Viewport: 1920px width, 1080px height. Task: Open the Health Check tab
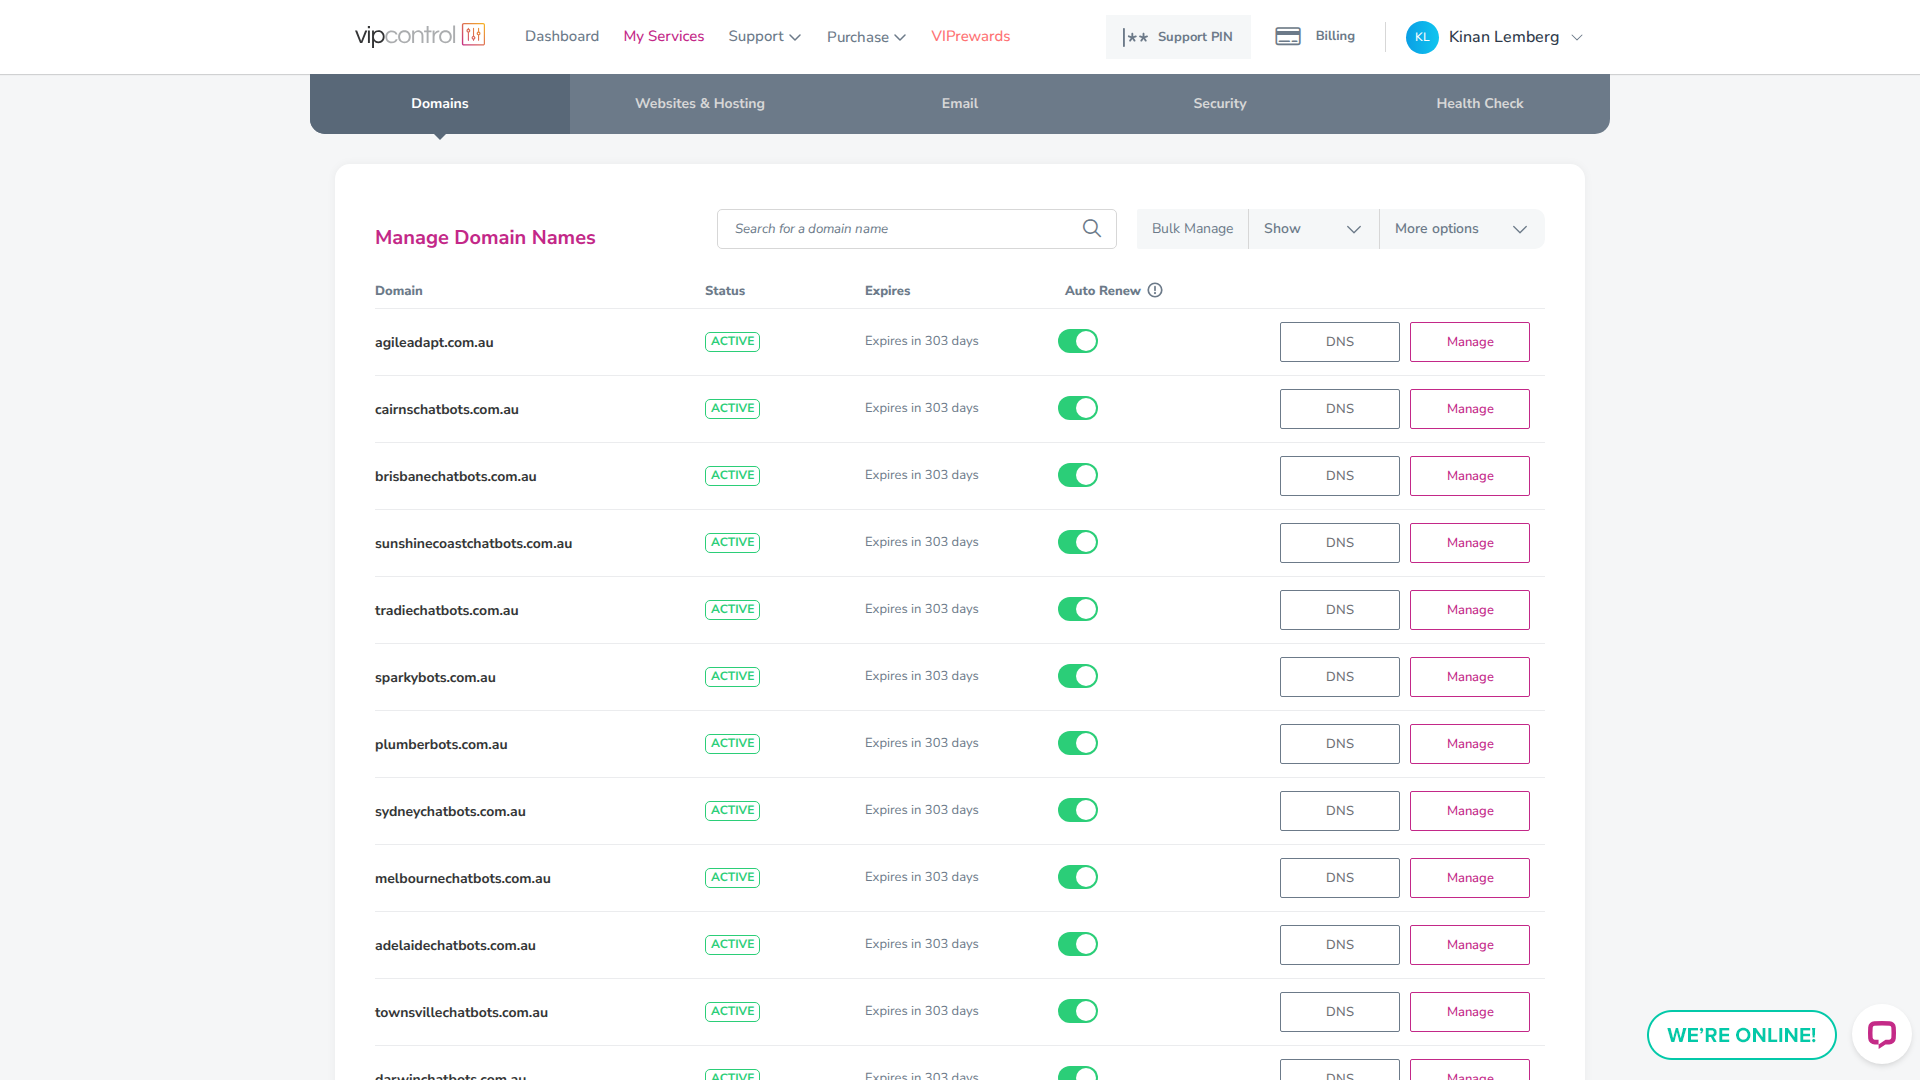click(1480, 104)
